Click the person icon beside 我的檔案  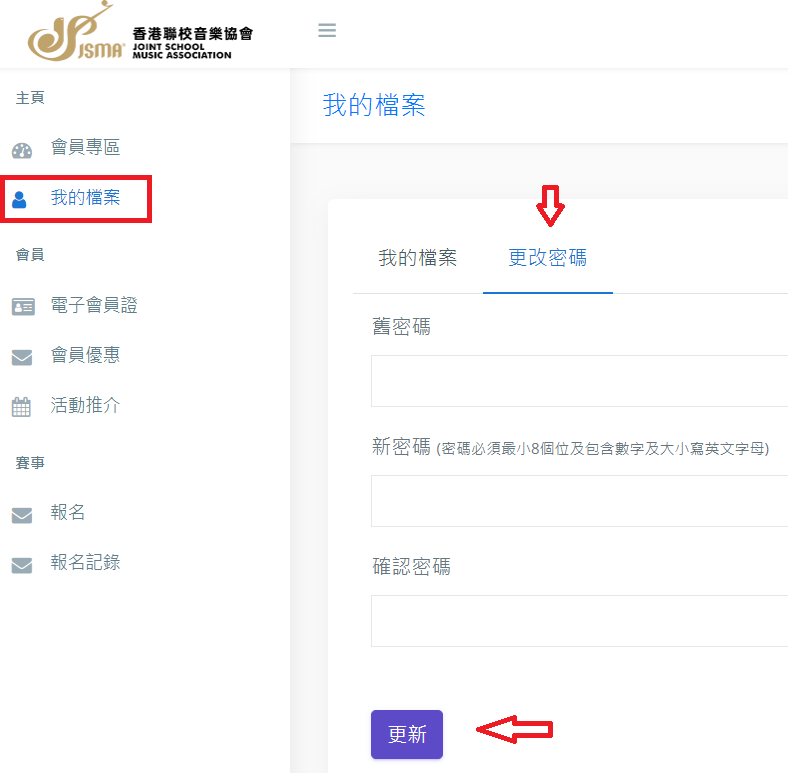[19, 200]
